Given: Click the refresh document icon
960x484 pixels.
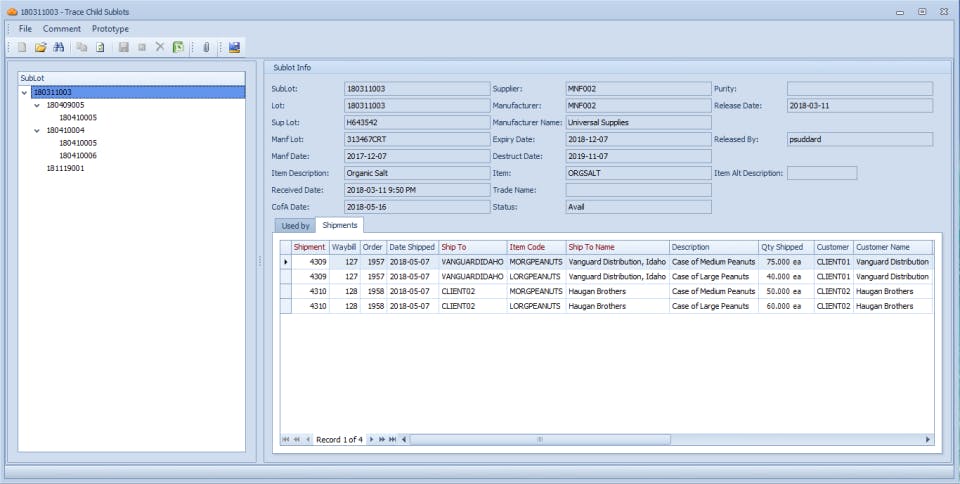Looking at the screenshot, I should [100, 47].
